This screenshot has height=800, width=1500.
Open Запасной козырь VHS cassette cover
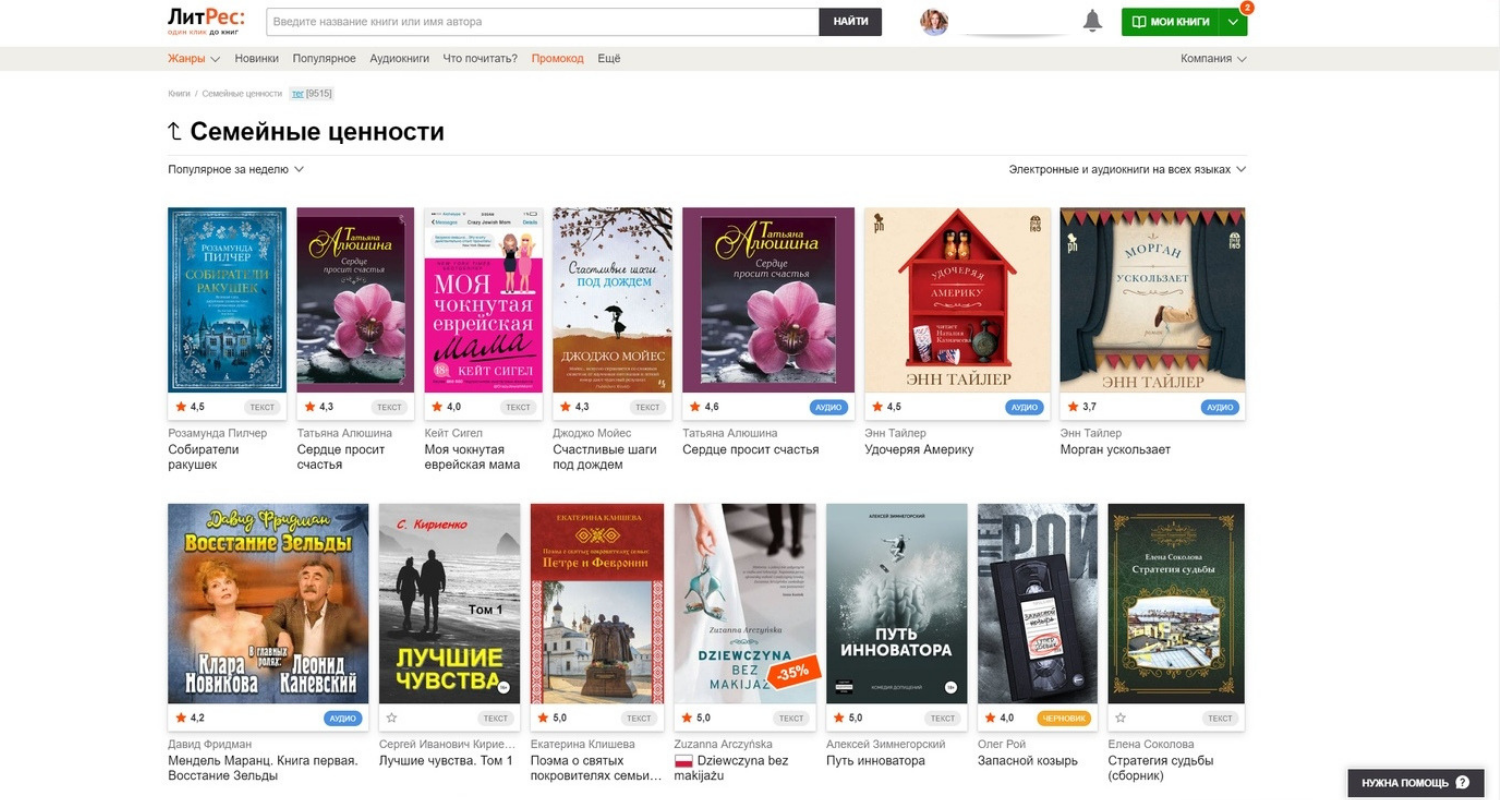tap(1037, 603)
